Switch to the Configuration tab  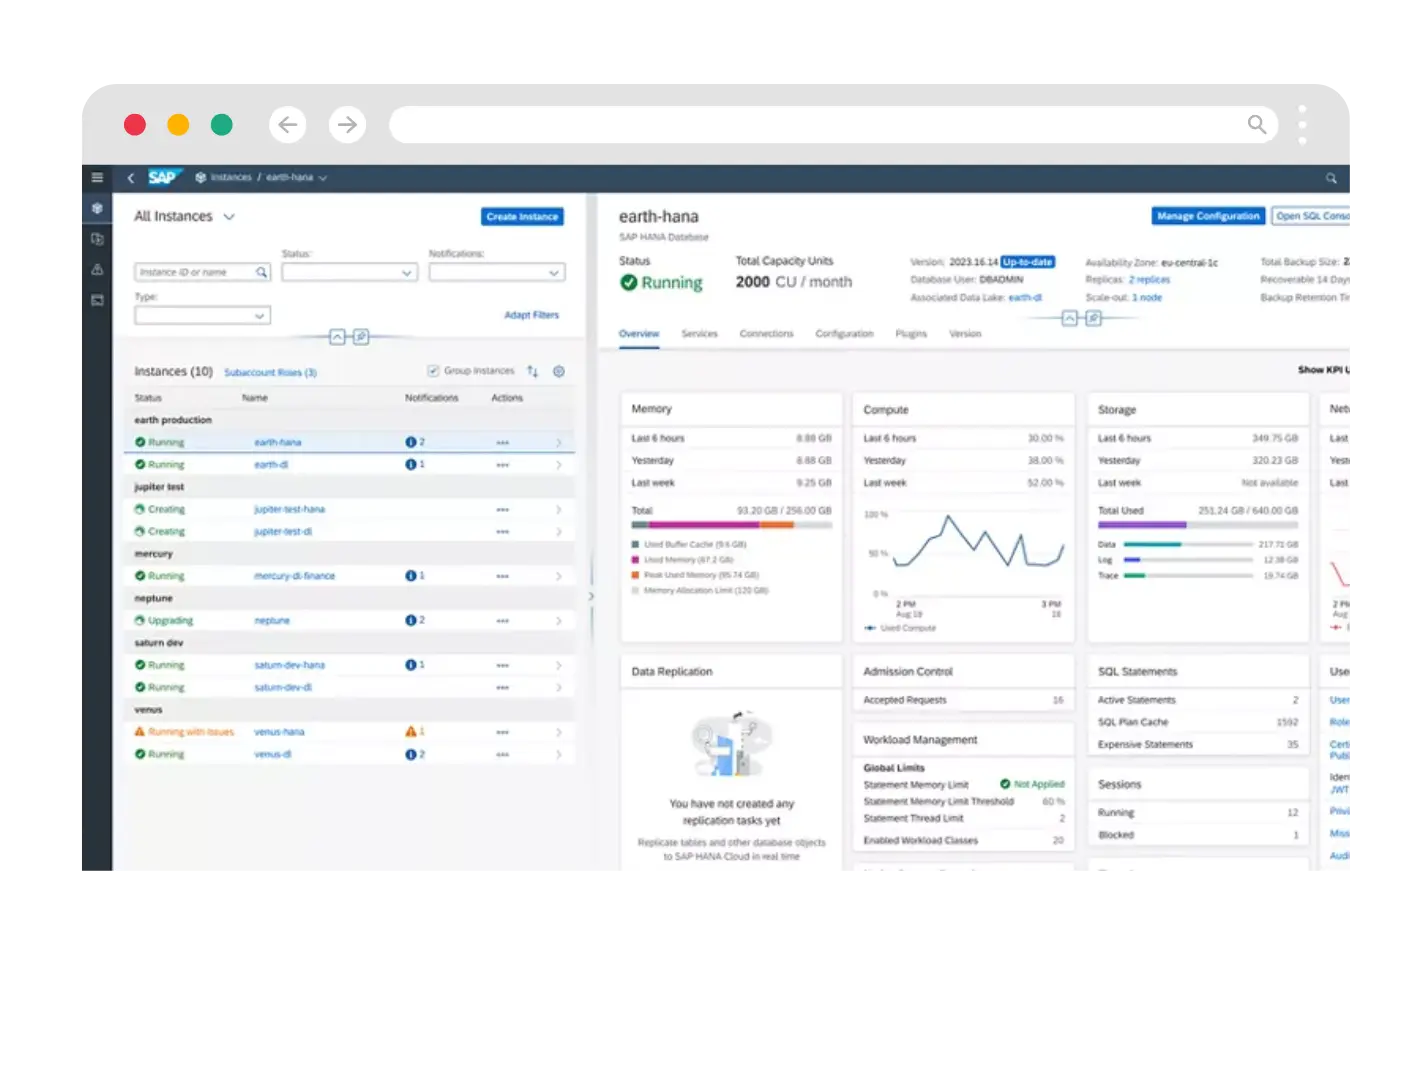tap(844, 334)
